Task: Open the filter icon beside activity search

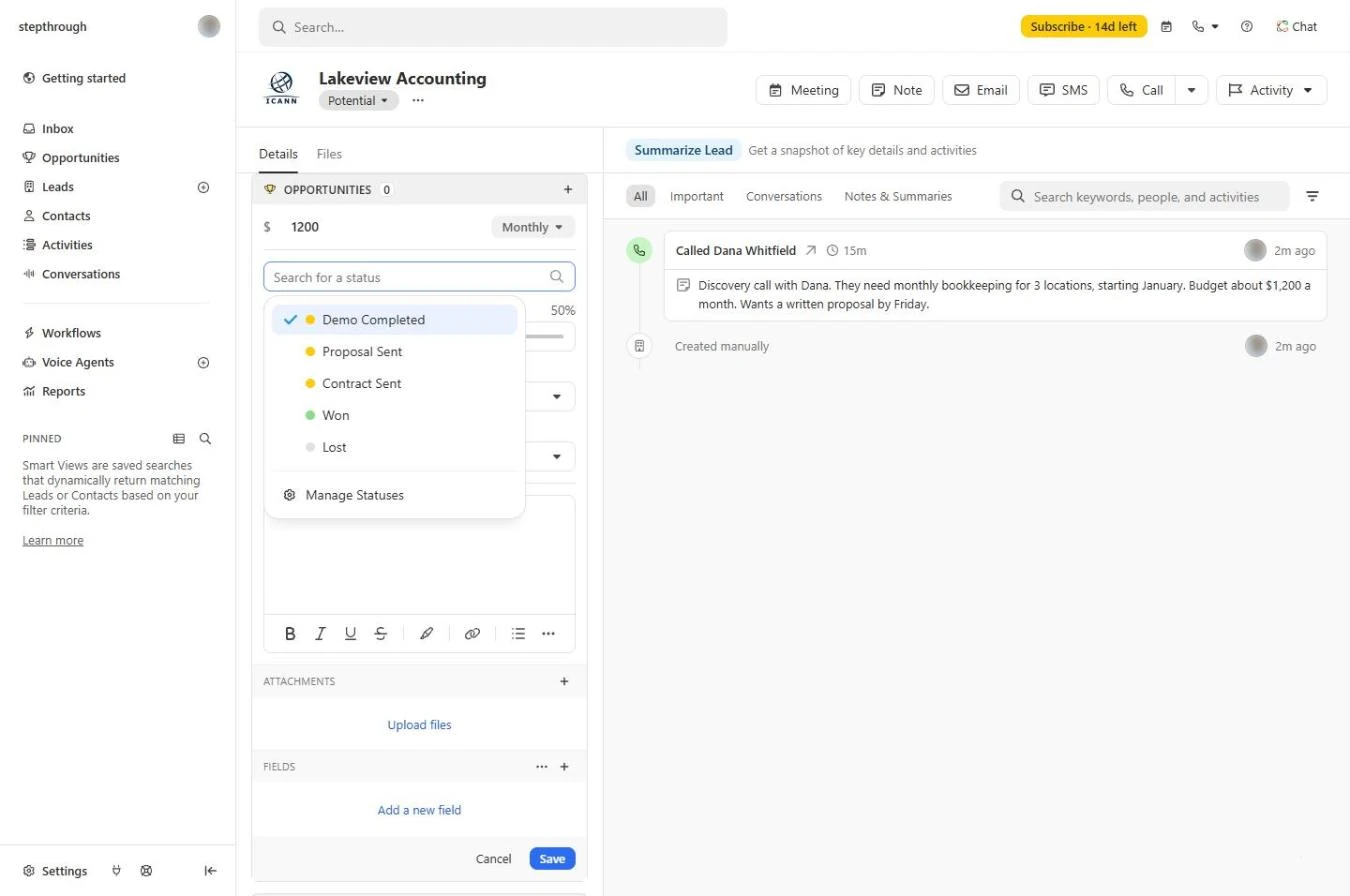Action: click(1312, 196)
